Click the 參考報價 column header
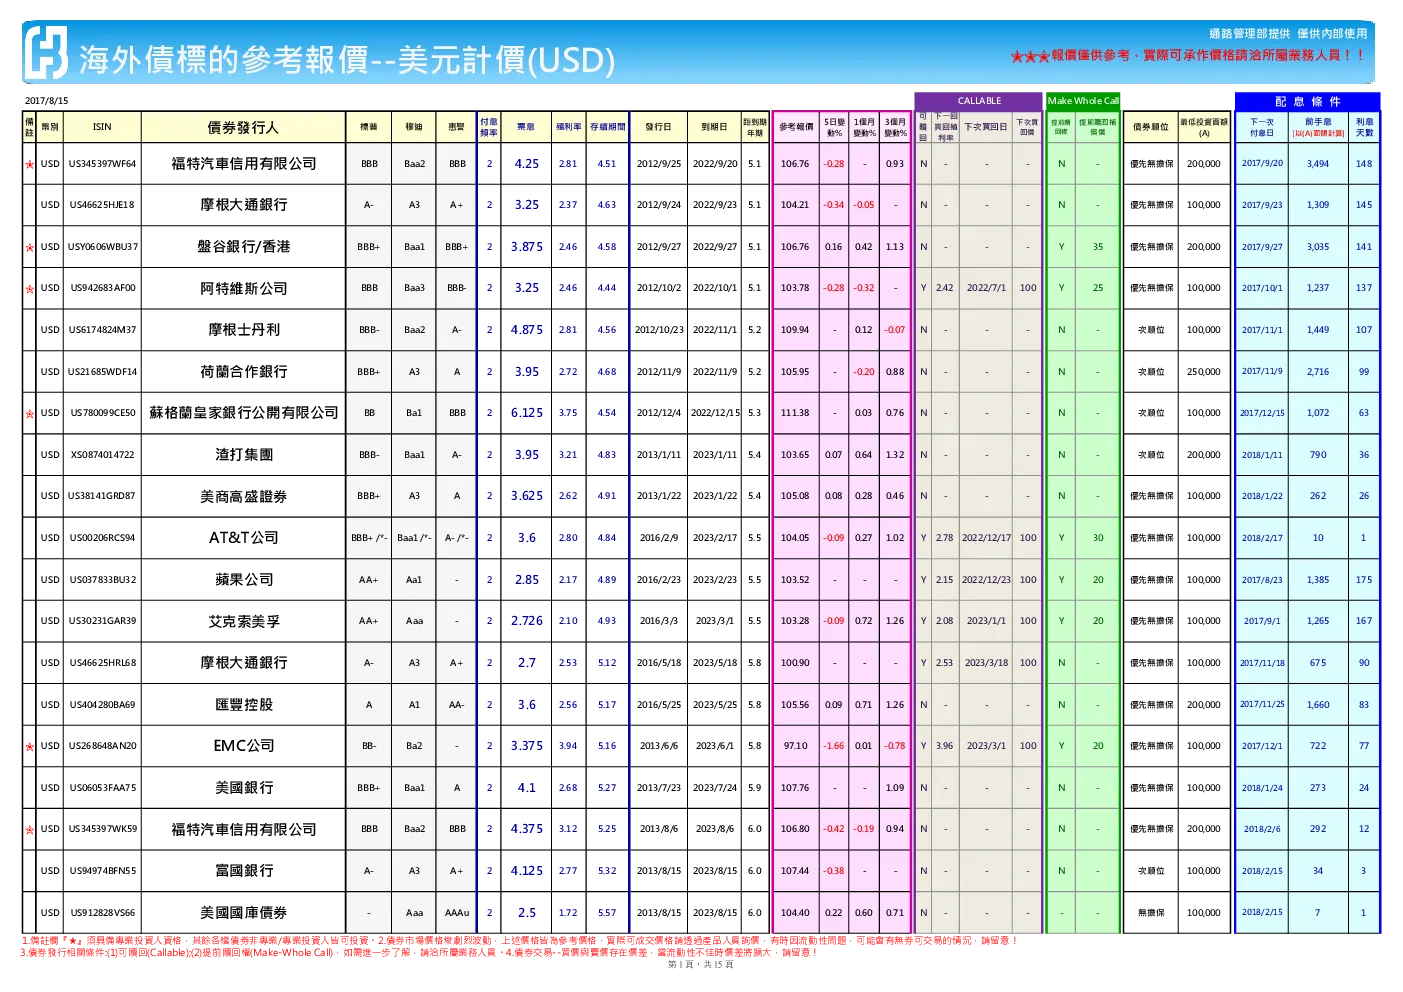Screen dimensions: 1403x992 coord(796,127)
